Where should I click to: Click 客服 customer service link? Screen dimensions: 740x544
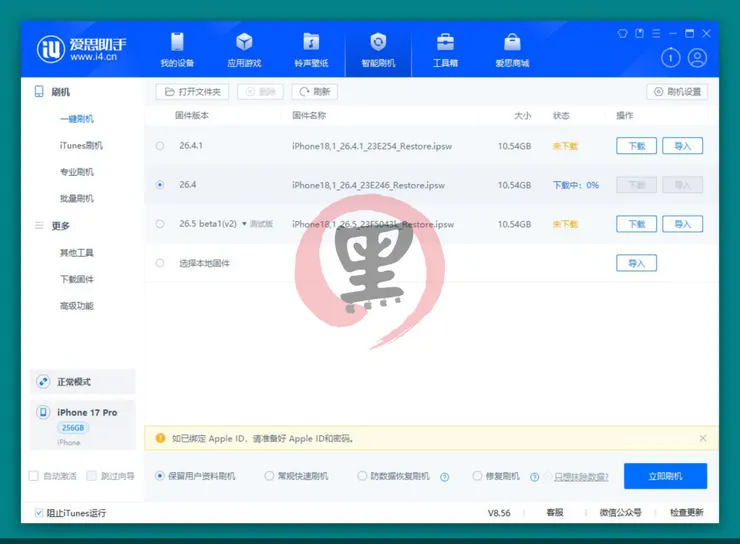(x=555, y=512)
